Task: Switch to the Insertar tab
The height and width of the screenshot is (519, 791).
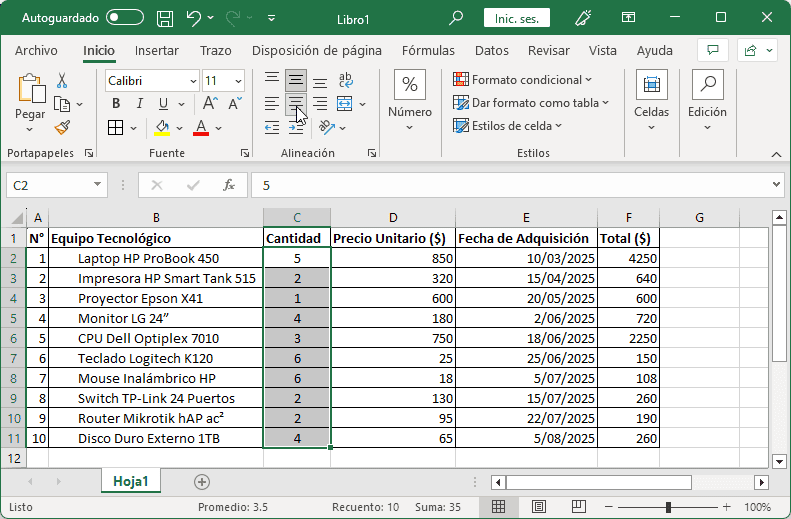Action: 157,51
